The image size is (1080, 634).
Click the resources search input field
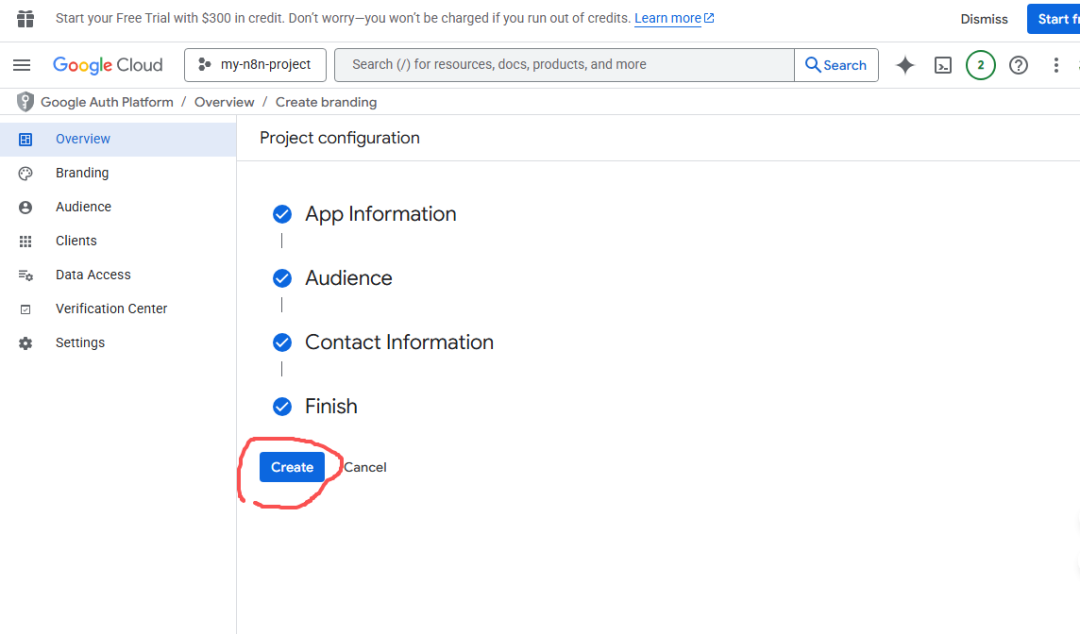point(565,65)
